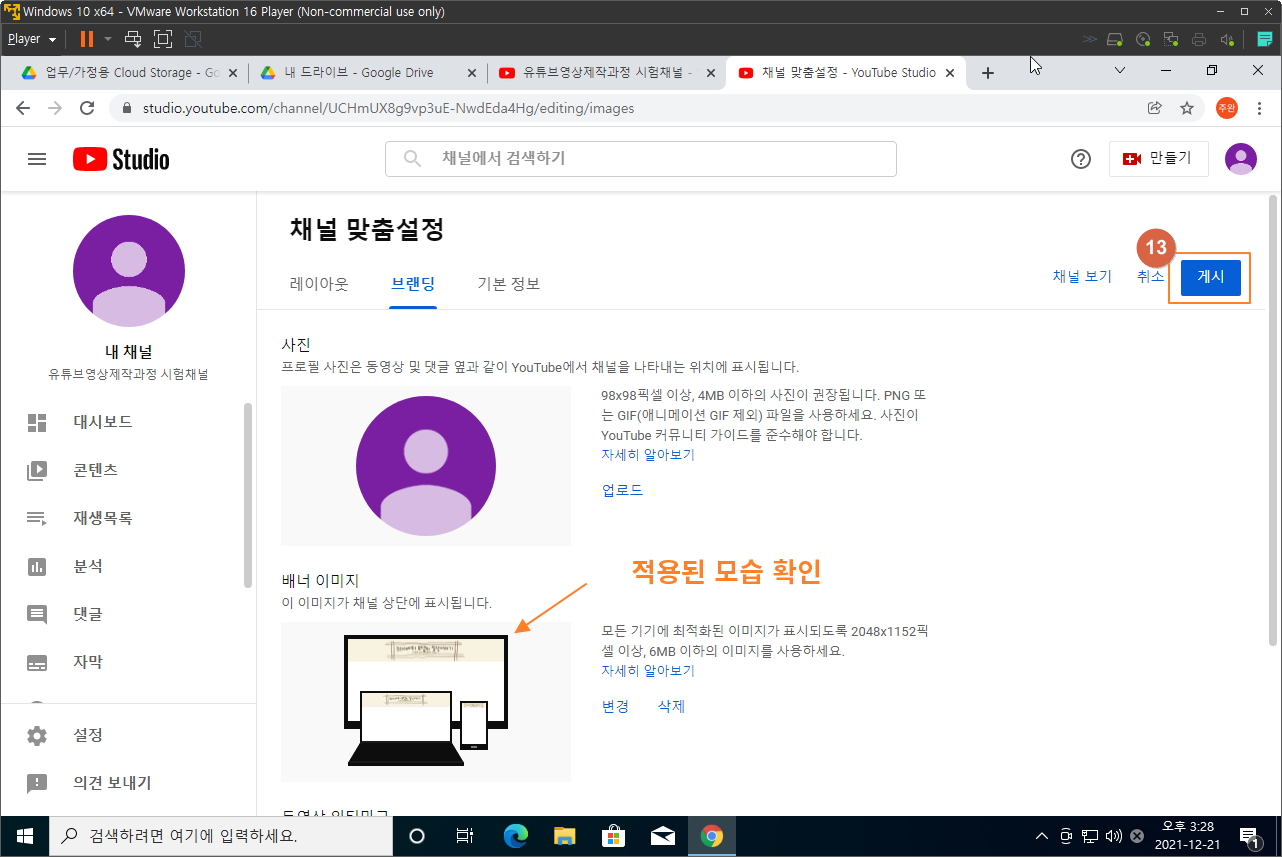Open Chrome tab search chevron
This screenshot has width=1282, height=857.
pyautogui.click(x=1120, y=71)
